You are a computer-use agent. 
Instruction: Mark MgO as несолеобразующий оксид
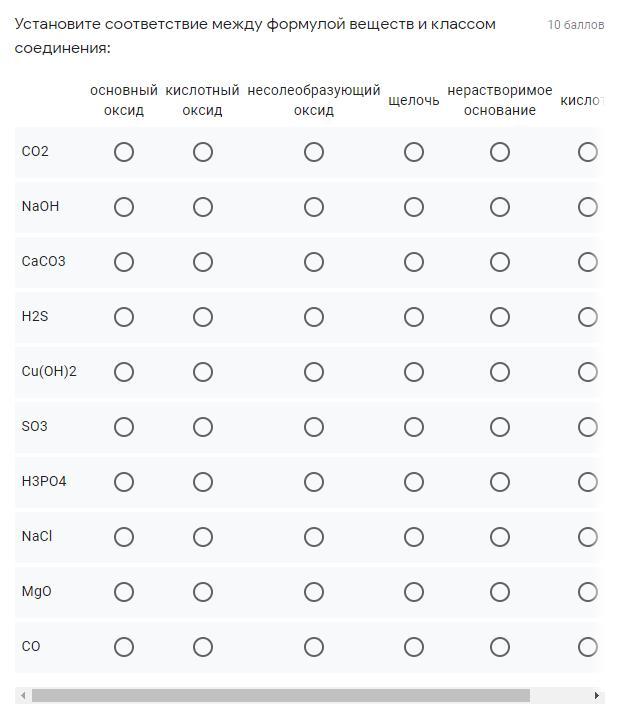pos(314,592)
